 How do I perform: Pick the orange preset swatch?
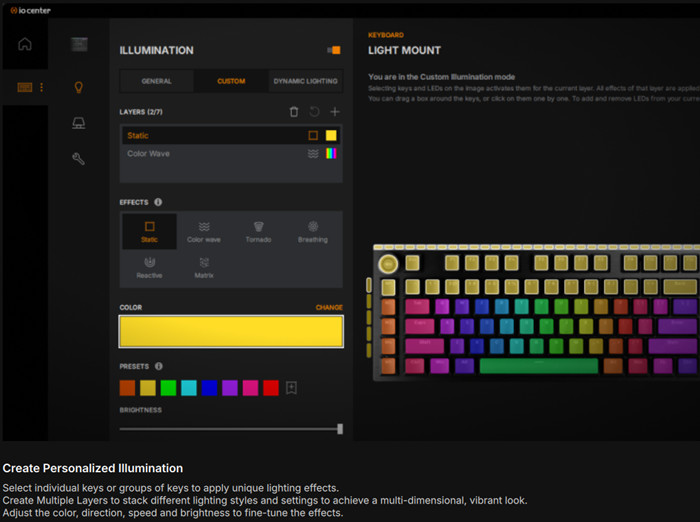tap(127, 388)
